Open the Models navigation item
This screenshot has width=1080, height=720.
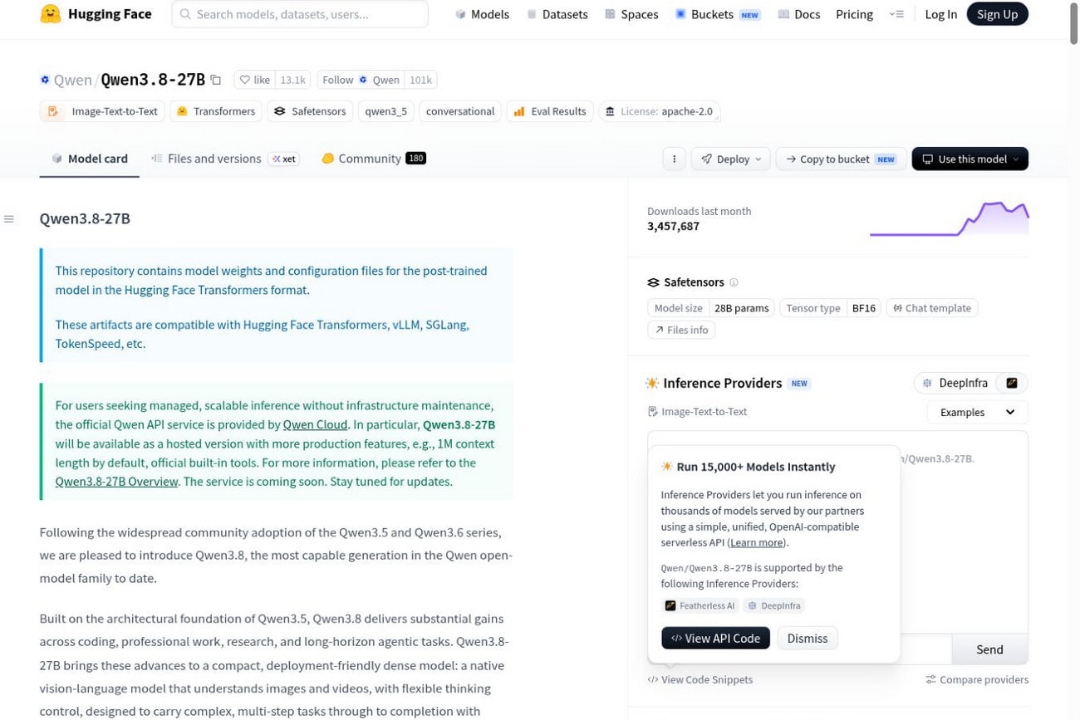(482, 14)
